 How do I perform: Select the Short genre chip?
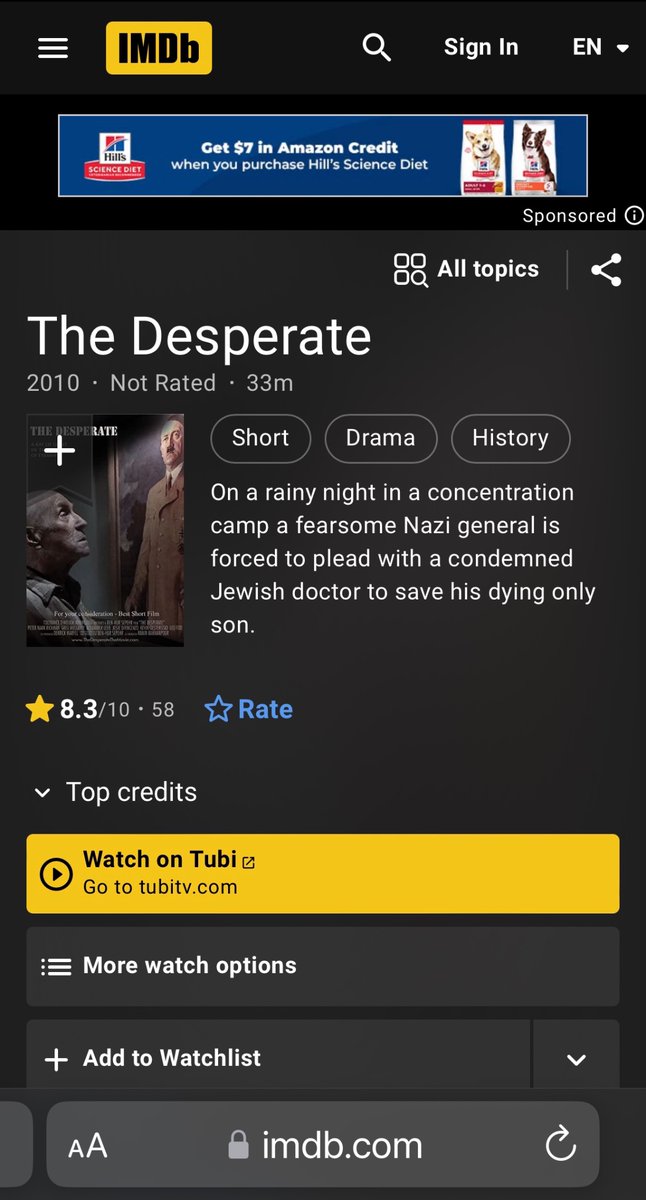pyautogui.click(x=261, y=438)
